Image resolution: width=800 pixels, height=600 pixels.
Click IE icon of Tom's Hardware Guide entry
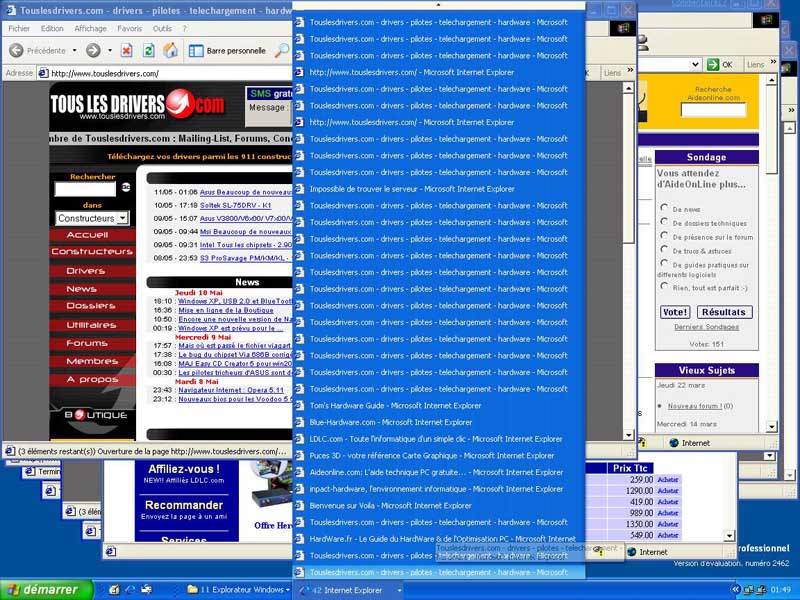tap(299, 406)
